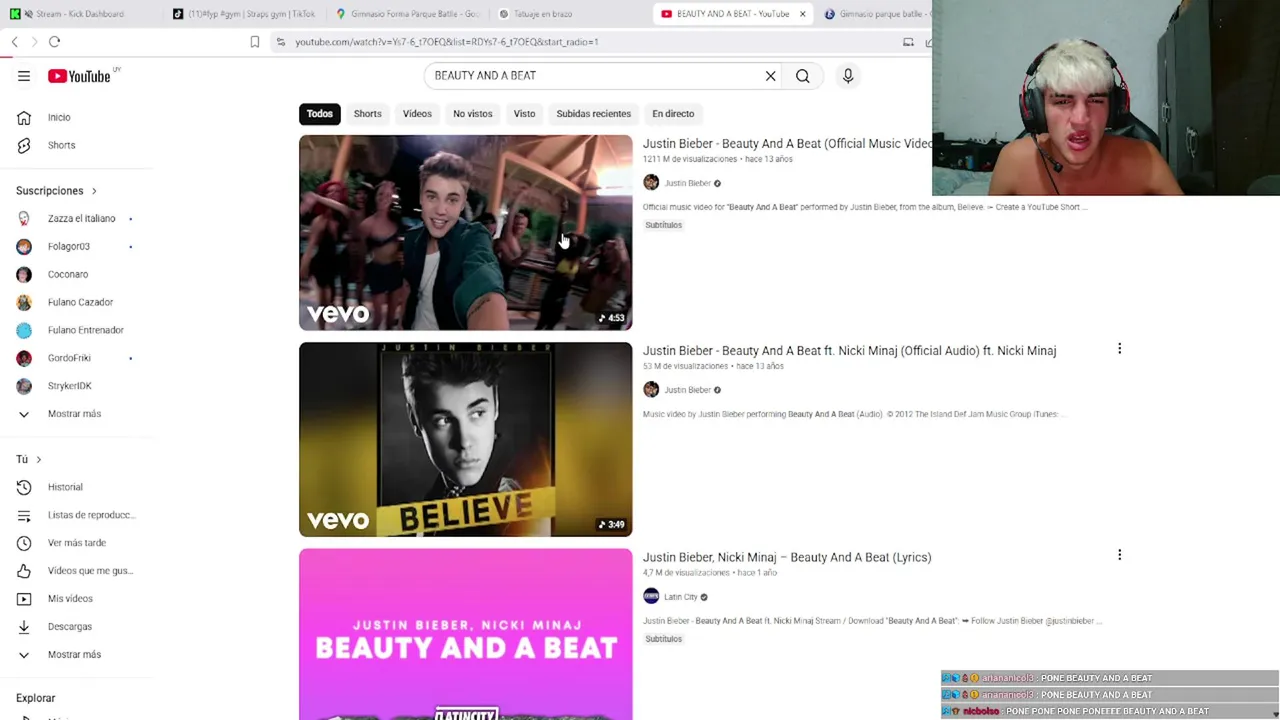Select the Videos filter chip
The image size is (1280, 720).
pyautogui.click(x=417, y=114)
